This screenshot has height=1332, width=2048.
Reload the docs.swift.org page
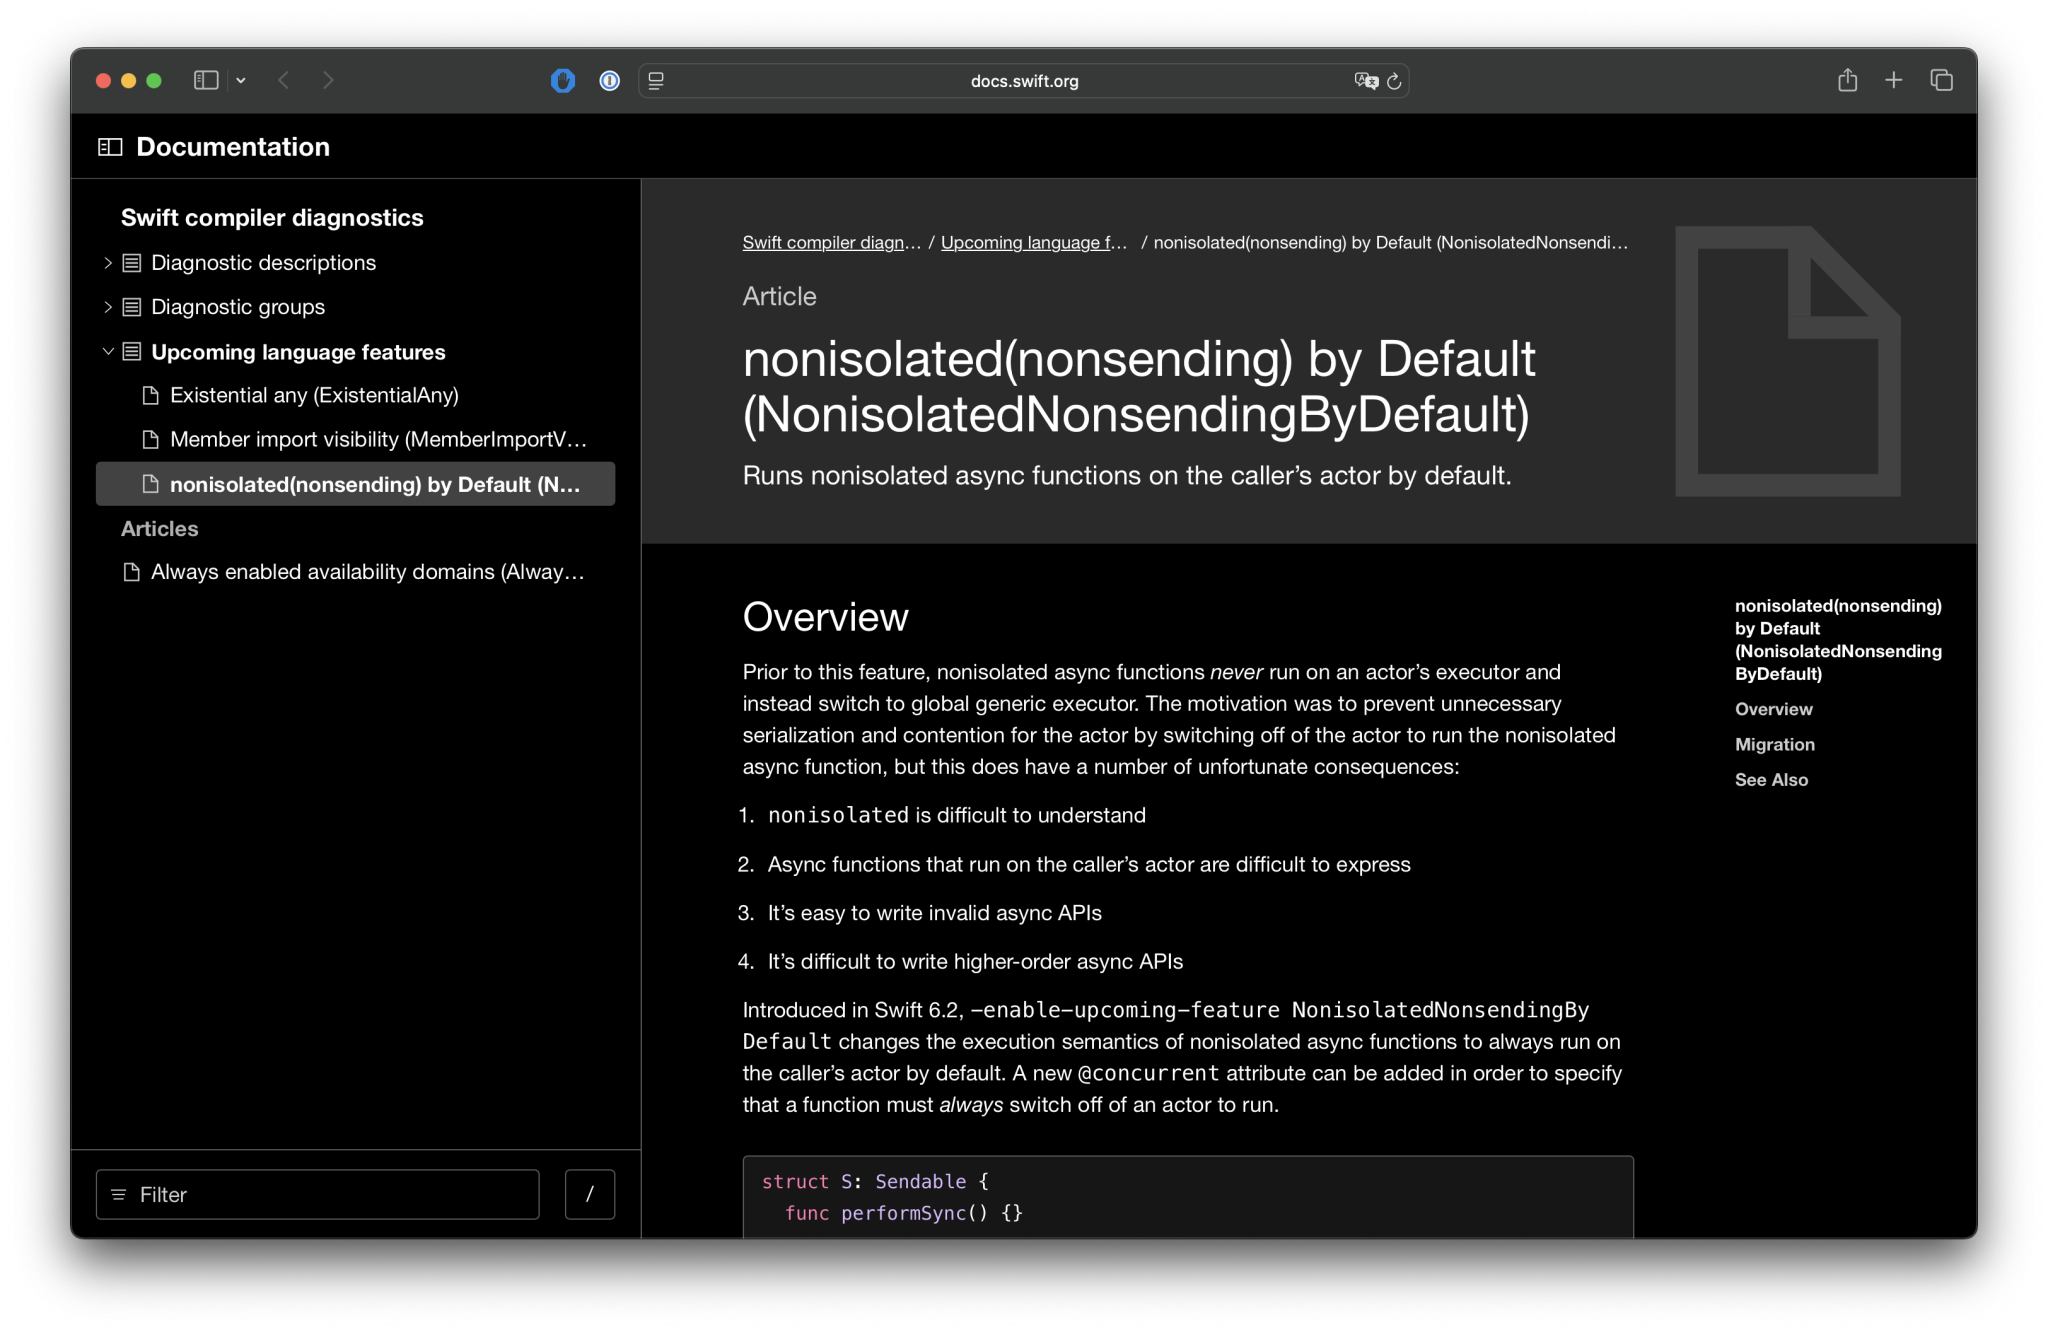point(1394,82)
